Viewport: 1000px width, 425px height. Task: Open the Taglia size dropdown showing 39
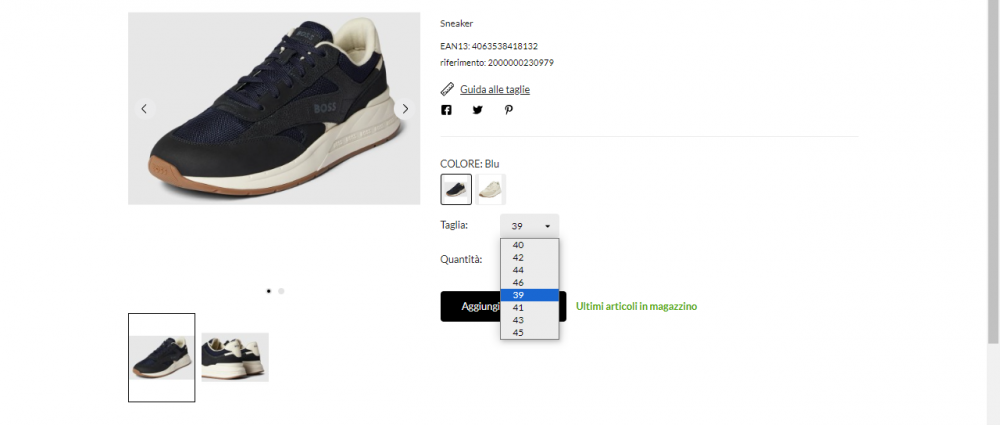tap(529, 226)
